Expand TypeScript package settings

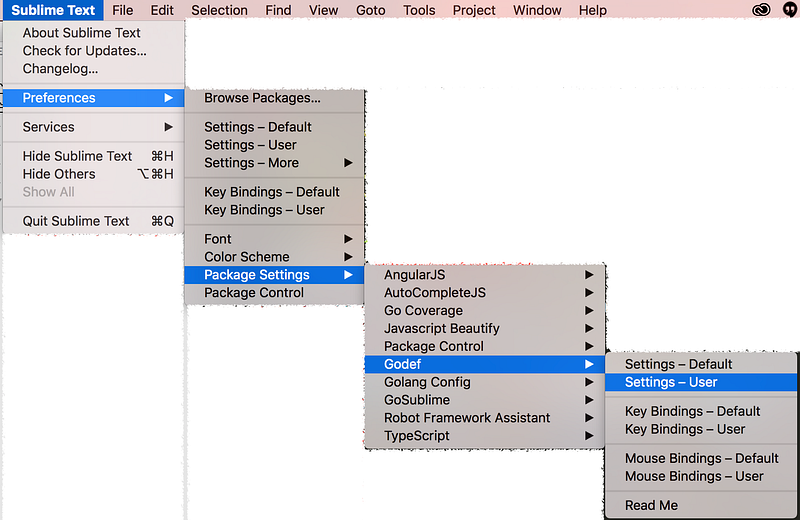point(485,435)
